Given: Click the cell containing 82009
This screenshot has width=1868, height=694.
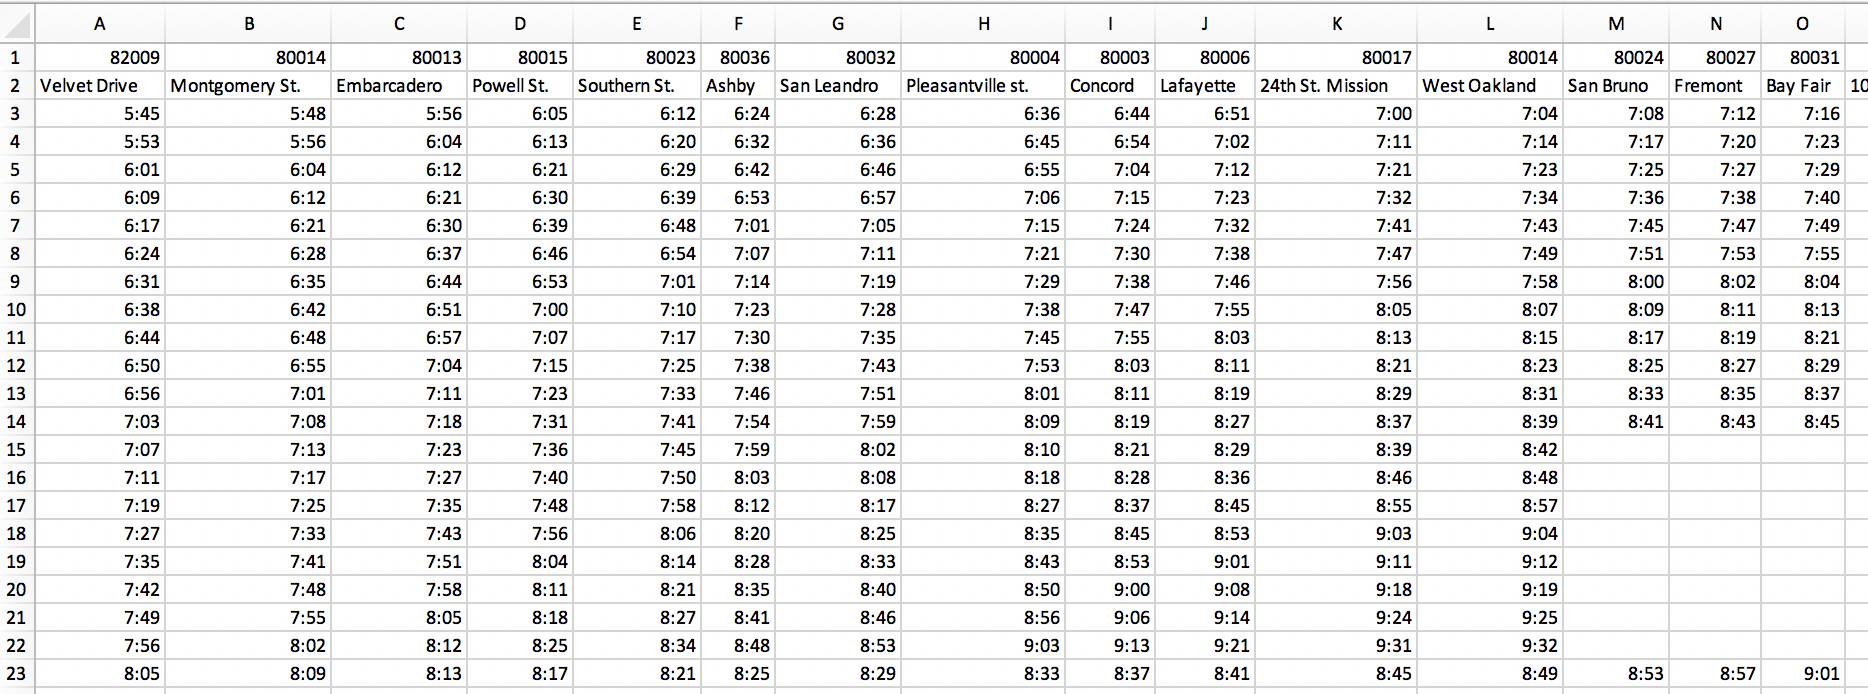Looking at the screenshot, I should coord(100,58).
